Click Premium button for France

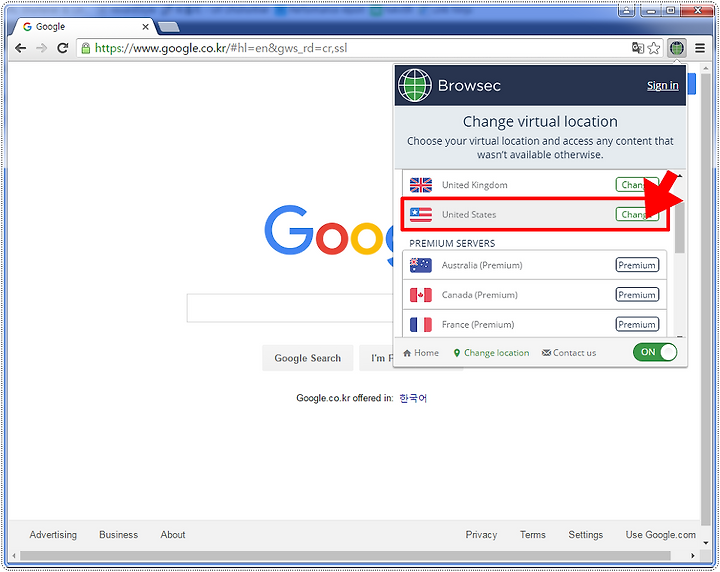coord(637,325)
